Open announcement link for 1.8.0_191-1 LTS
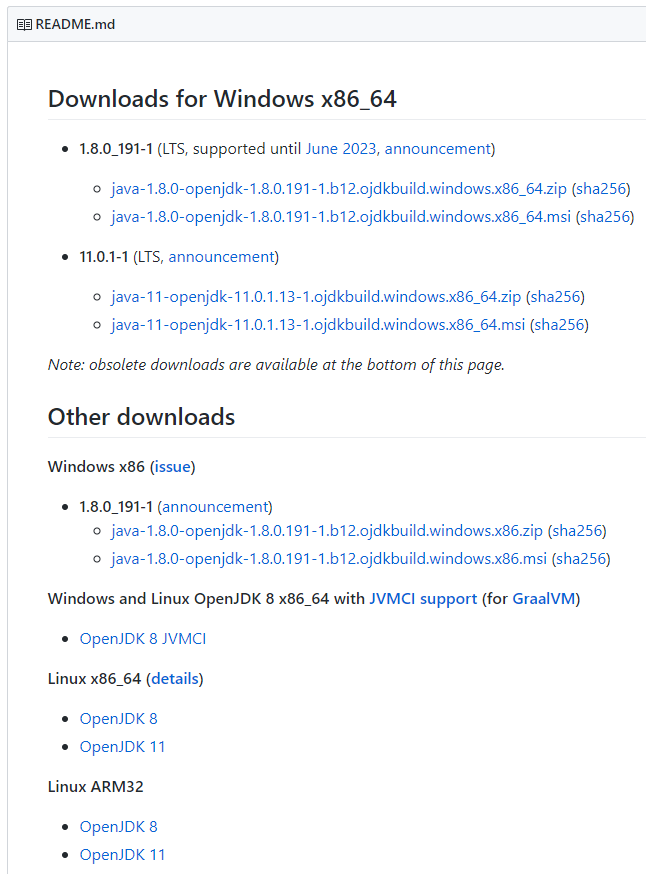The height and width of the screenshot is (874, 646). (438, 149)
